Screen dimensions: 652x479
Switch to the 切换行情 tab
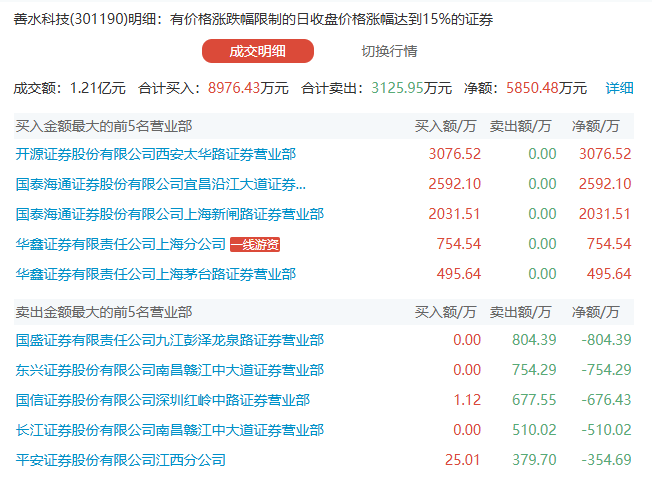[x=389, y=51]
